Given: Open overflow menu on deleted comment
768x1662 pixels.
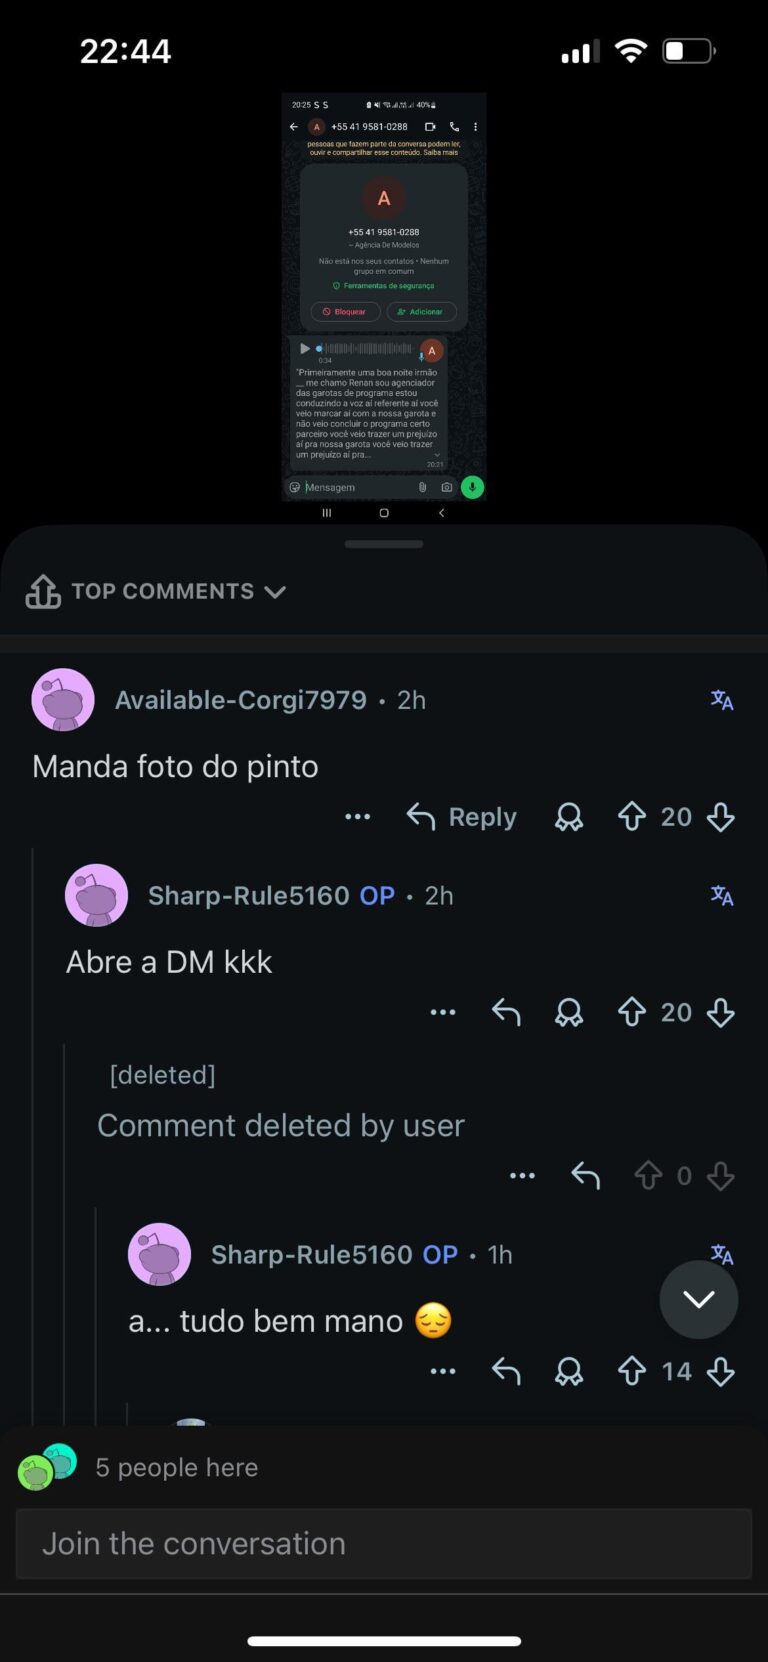Looking at the screenshot, I should tap(522, 1176).
